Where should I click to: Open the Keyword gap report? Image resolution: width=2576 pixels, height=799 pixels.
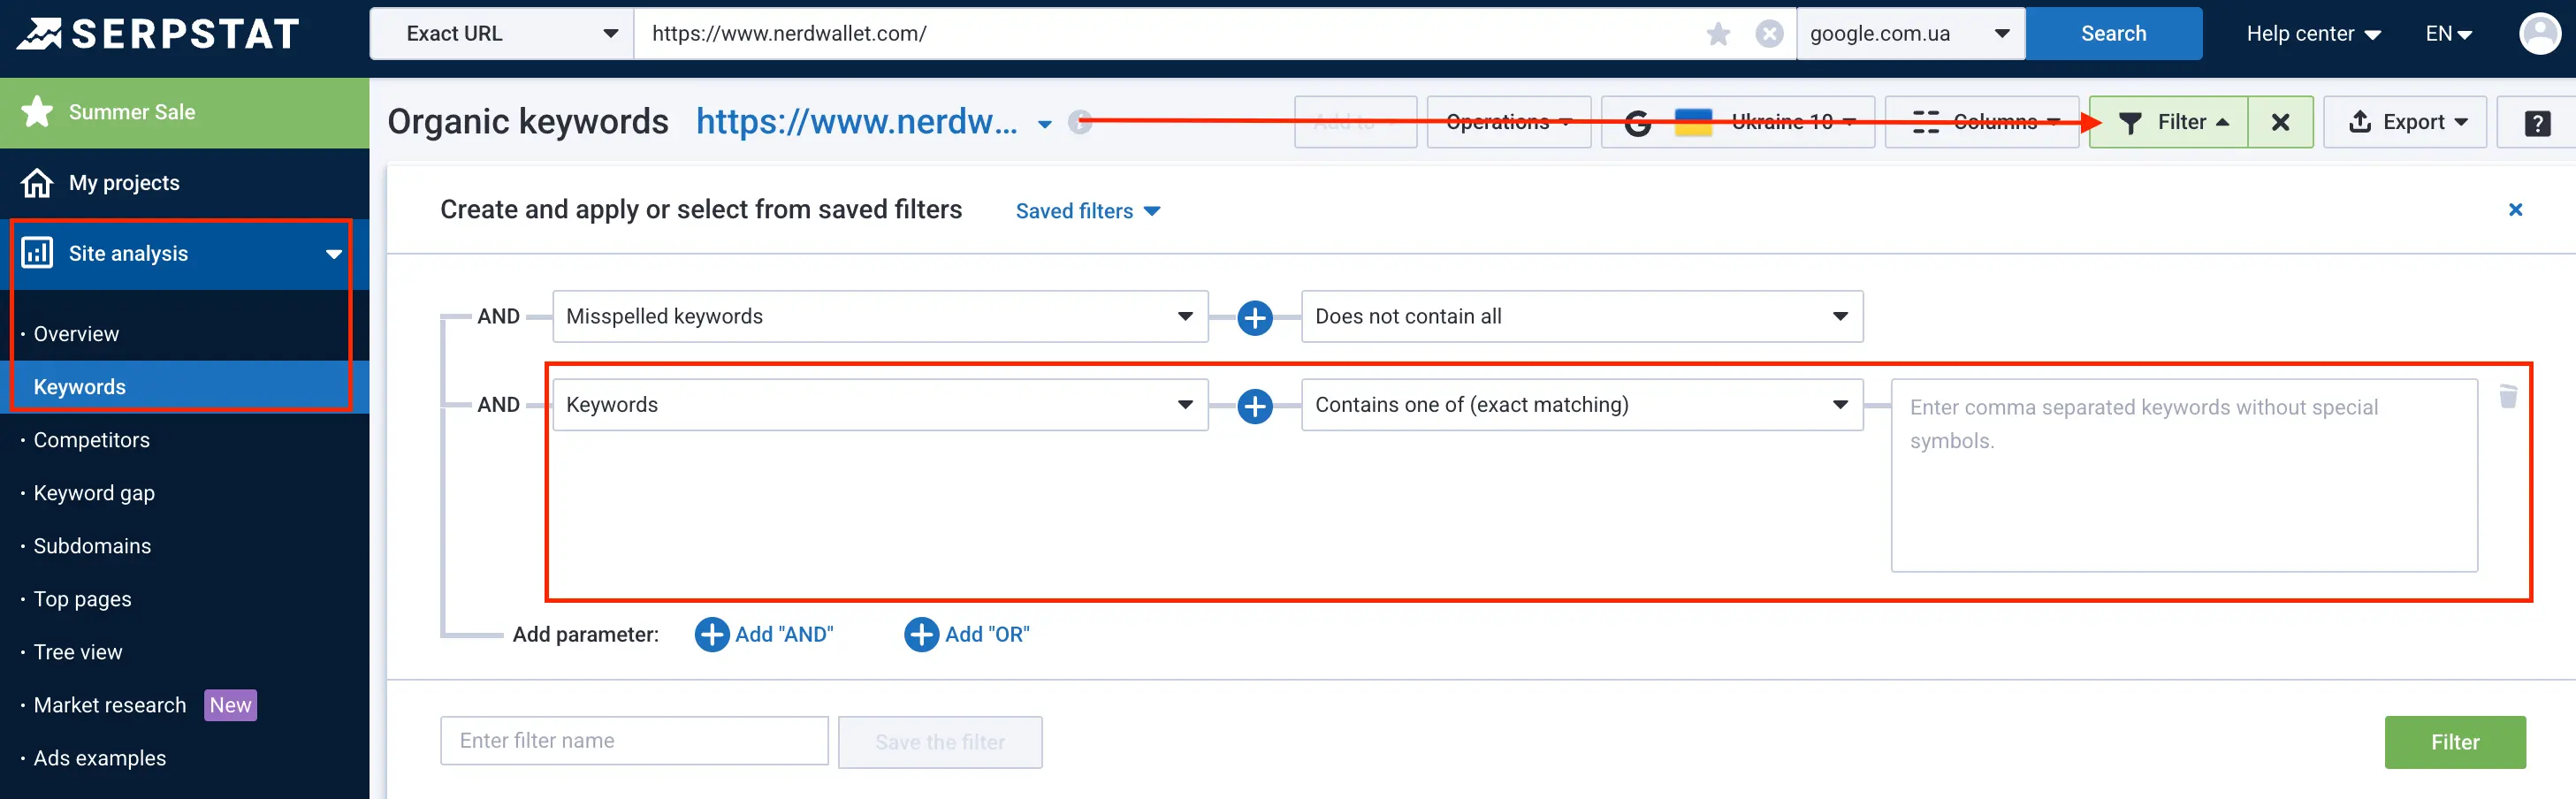point(94,493)
